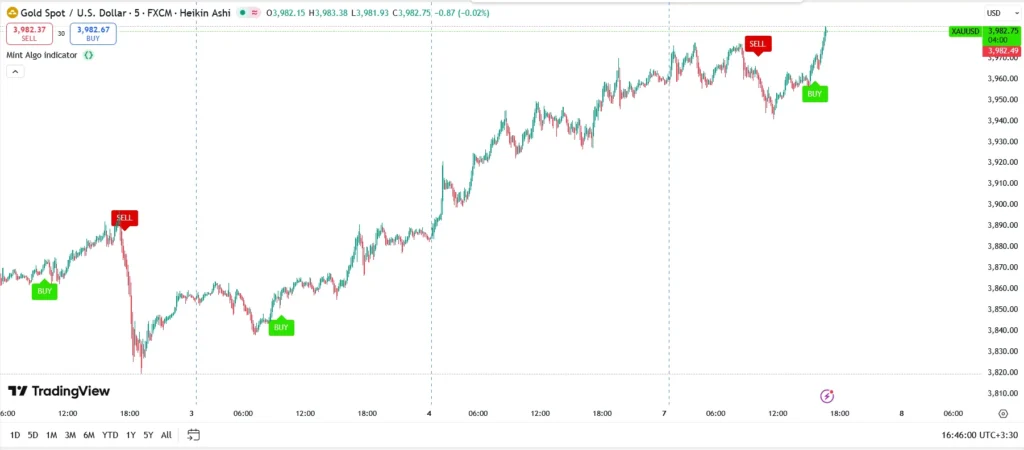Open the Go to date calendar icon
The image size is (1024, 450).
pyautogui.click(x=194, y=435)
